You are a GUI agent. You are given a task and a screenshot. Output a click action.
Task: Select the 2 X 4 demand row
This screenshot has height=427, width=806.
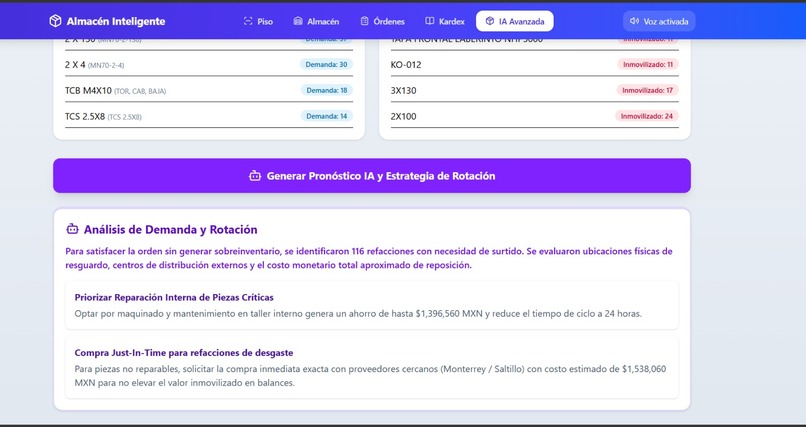(209, 65)
